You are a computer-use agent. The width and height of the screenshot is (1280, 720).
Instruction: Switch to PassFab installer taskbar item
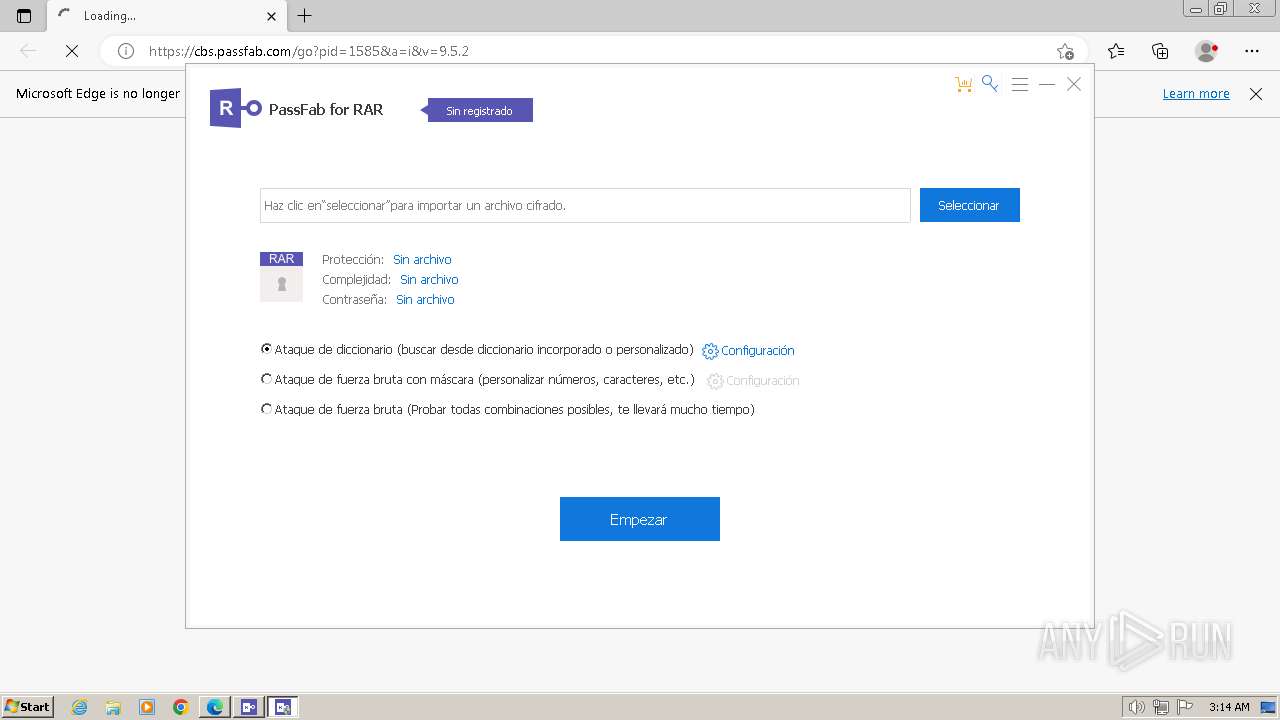[x=249, y=707]
